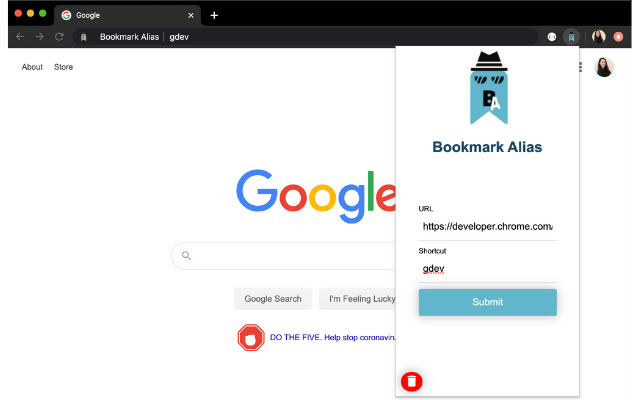Click the URL field label
Screen dimensions: 640x400
tap(426, 209)
